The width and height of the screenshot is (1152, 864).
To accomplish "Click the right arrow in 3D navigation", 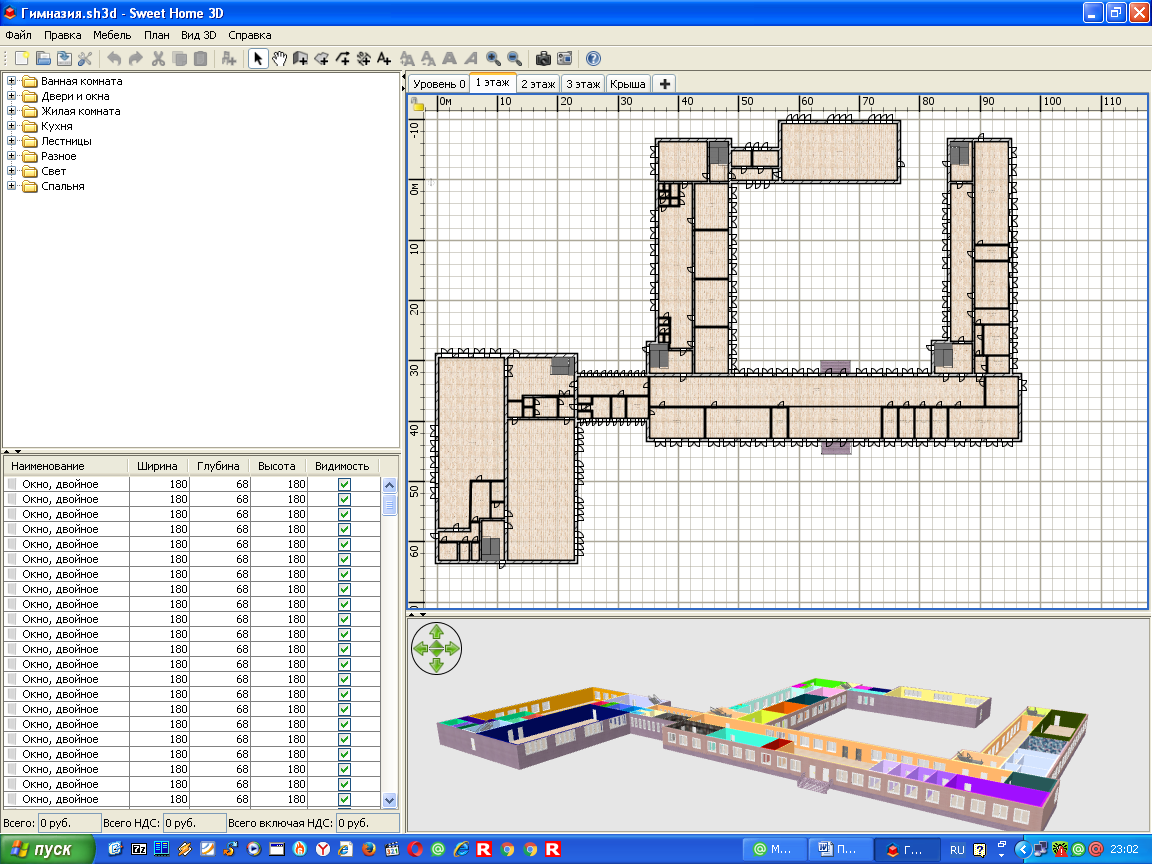I will (453, 649).
